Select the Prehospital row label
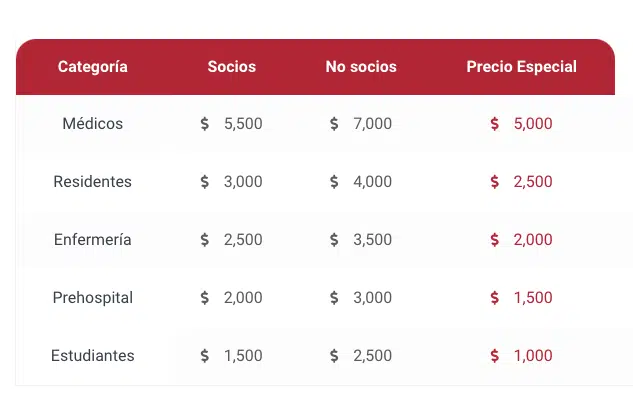The image size is (633, 409). pyautogui.click(x=92, y=298)
